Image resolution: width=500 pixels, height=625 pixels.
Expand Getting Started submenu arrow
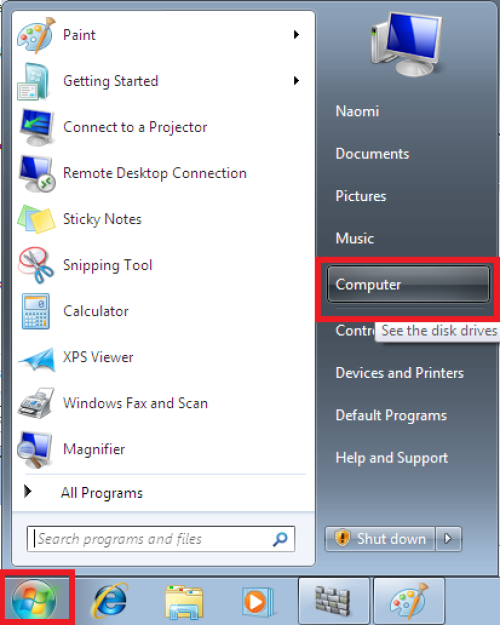click(296, 81)
